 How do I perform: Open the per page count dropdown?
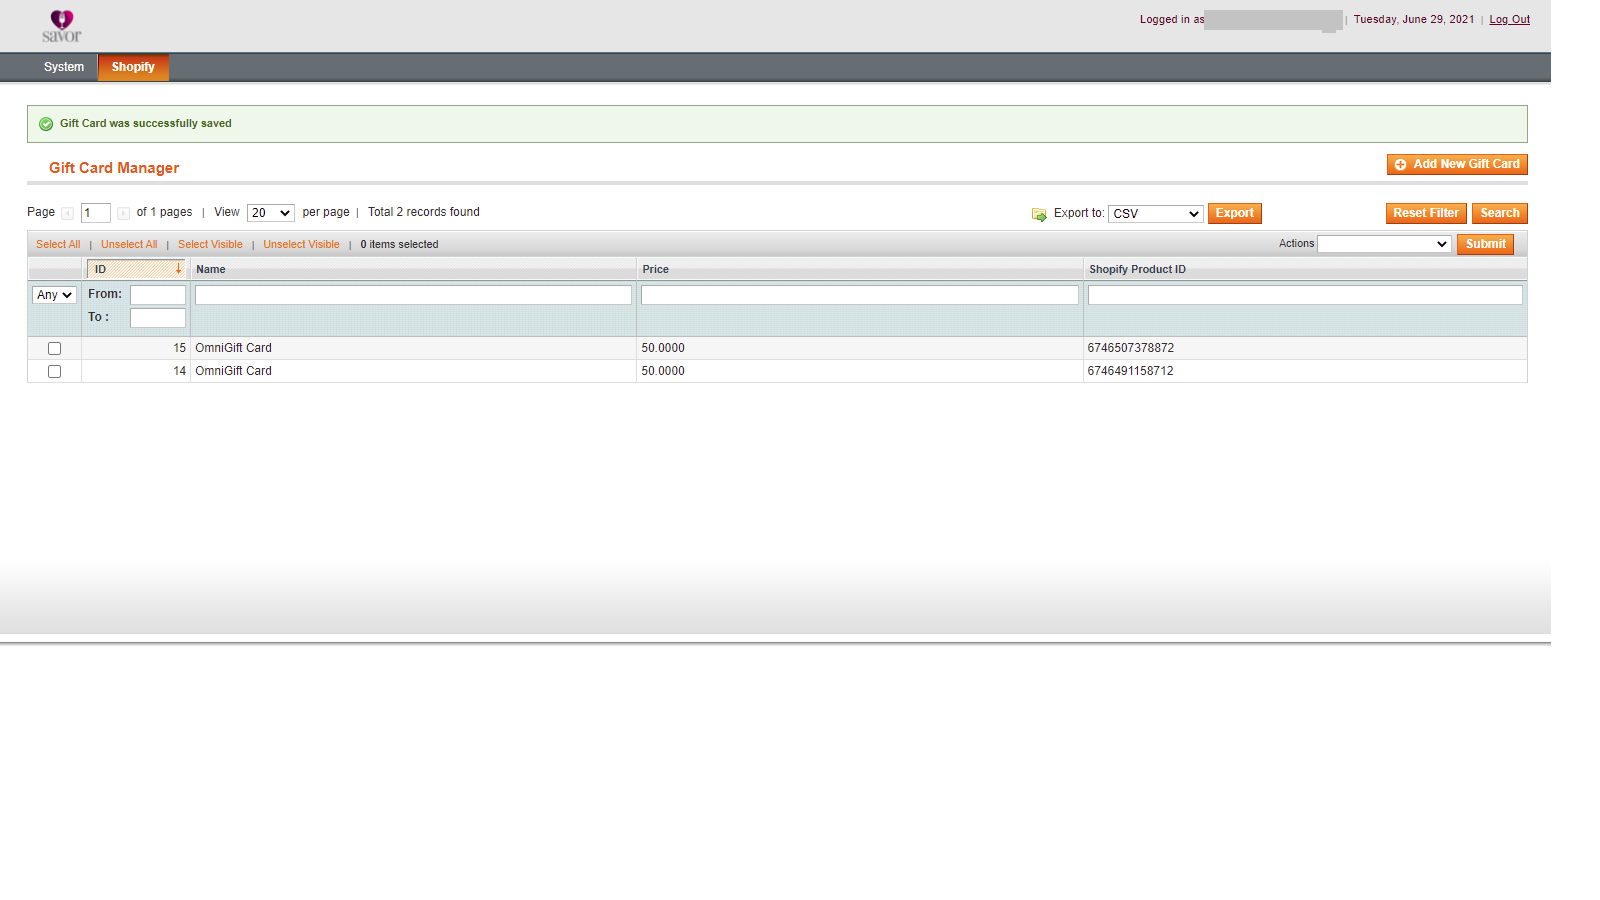click(x=270, y=212)
